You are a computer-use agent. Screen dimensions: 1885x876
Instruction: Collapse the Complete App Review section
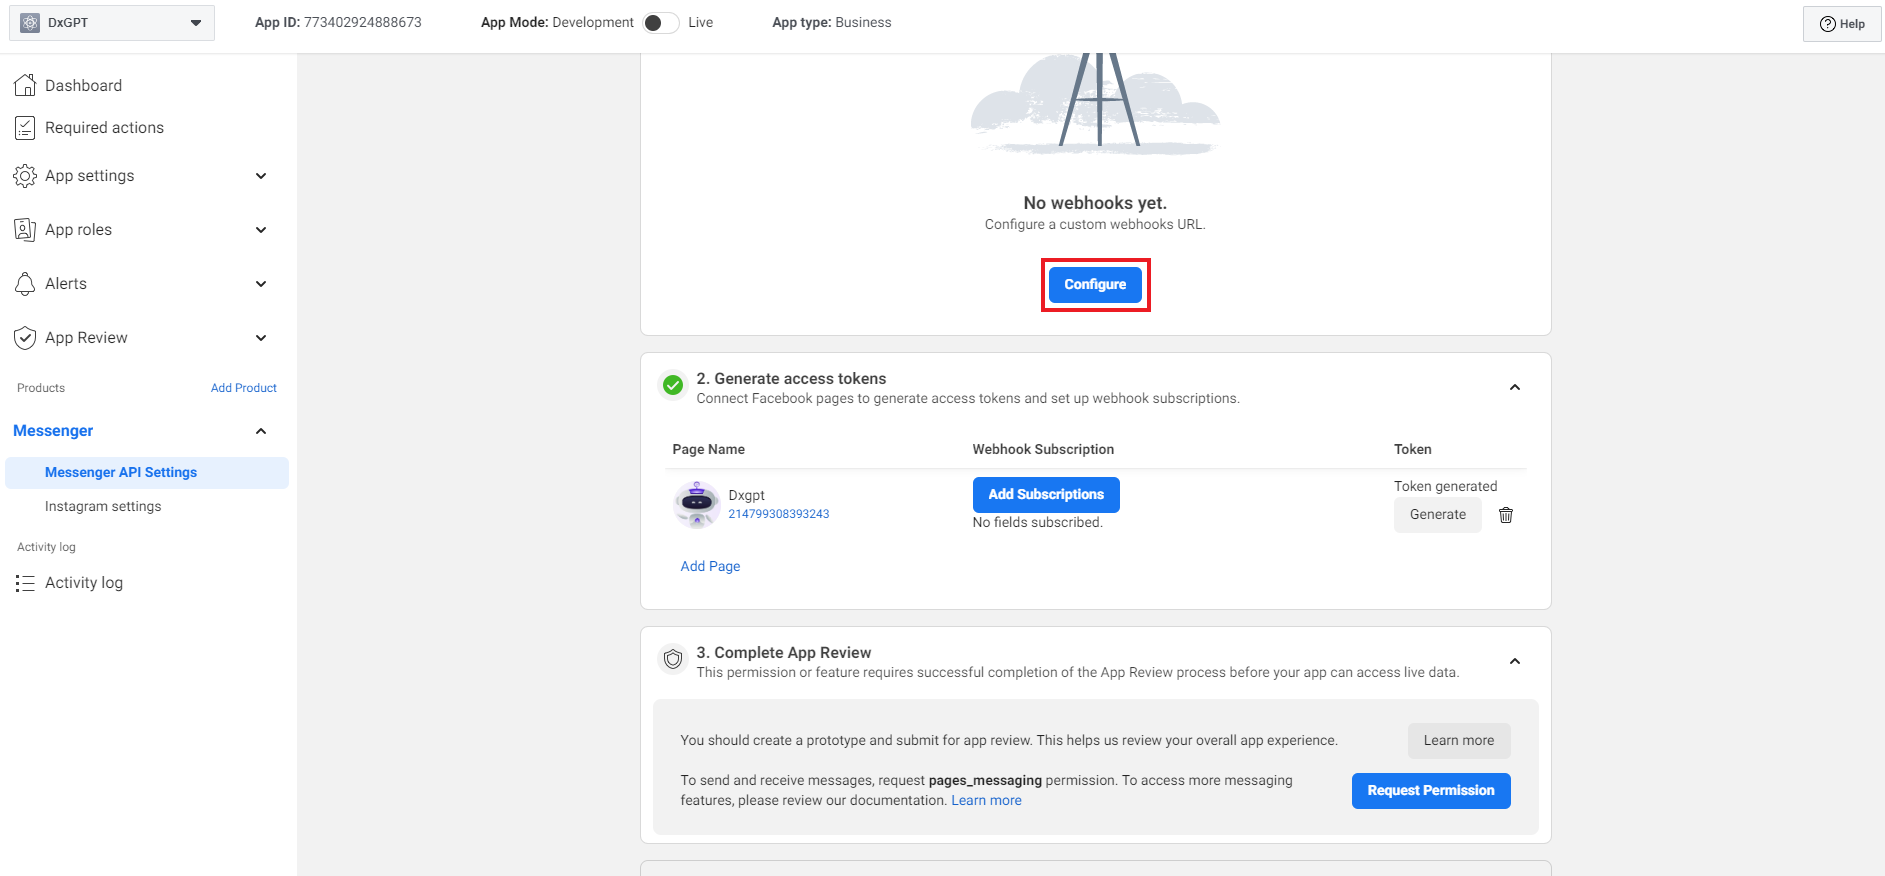pyautogui.click(x=1514, y=662)
